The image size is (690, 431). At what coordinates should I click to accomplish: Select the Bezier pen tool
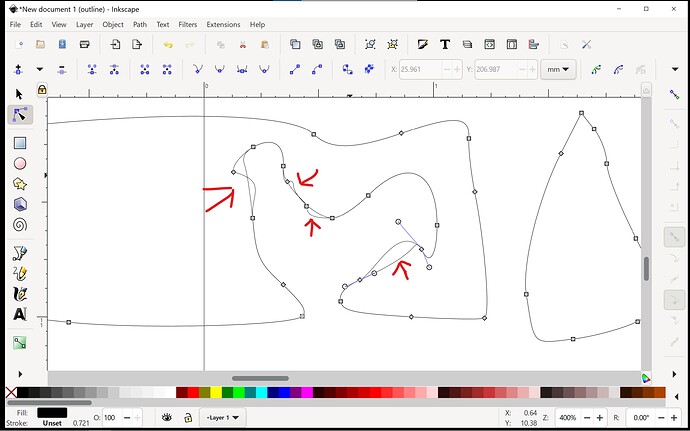tap(20, 253)
